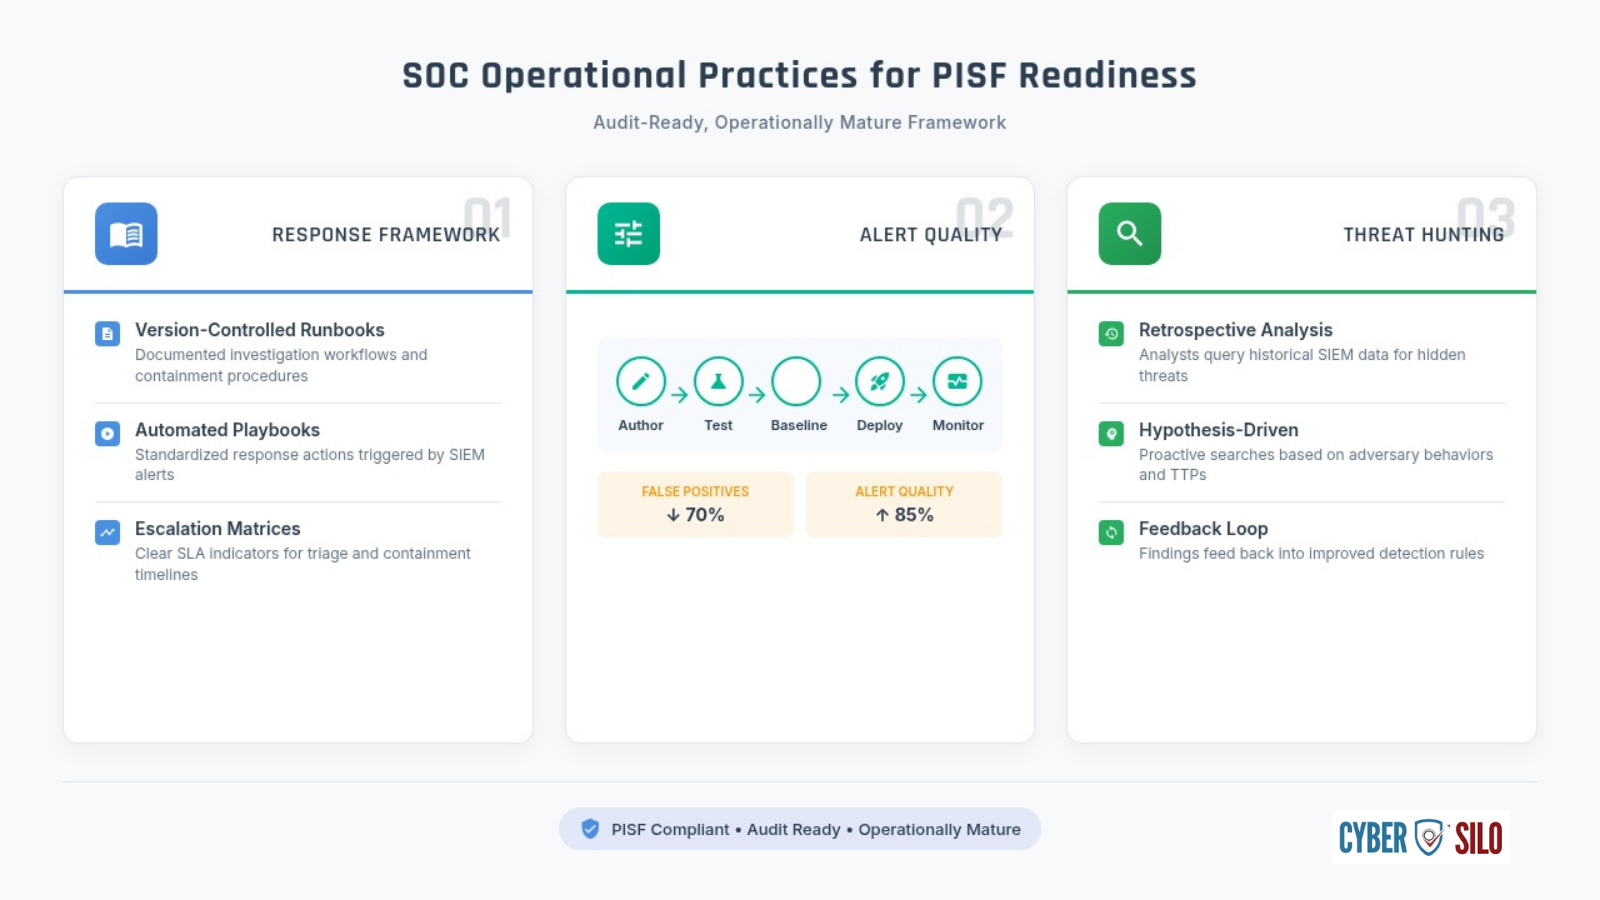Click arrow between Author and Test

click(680, 395)
